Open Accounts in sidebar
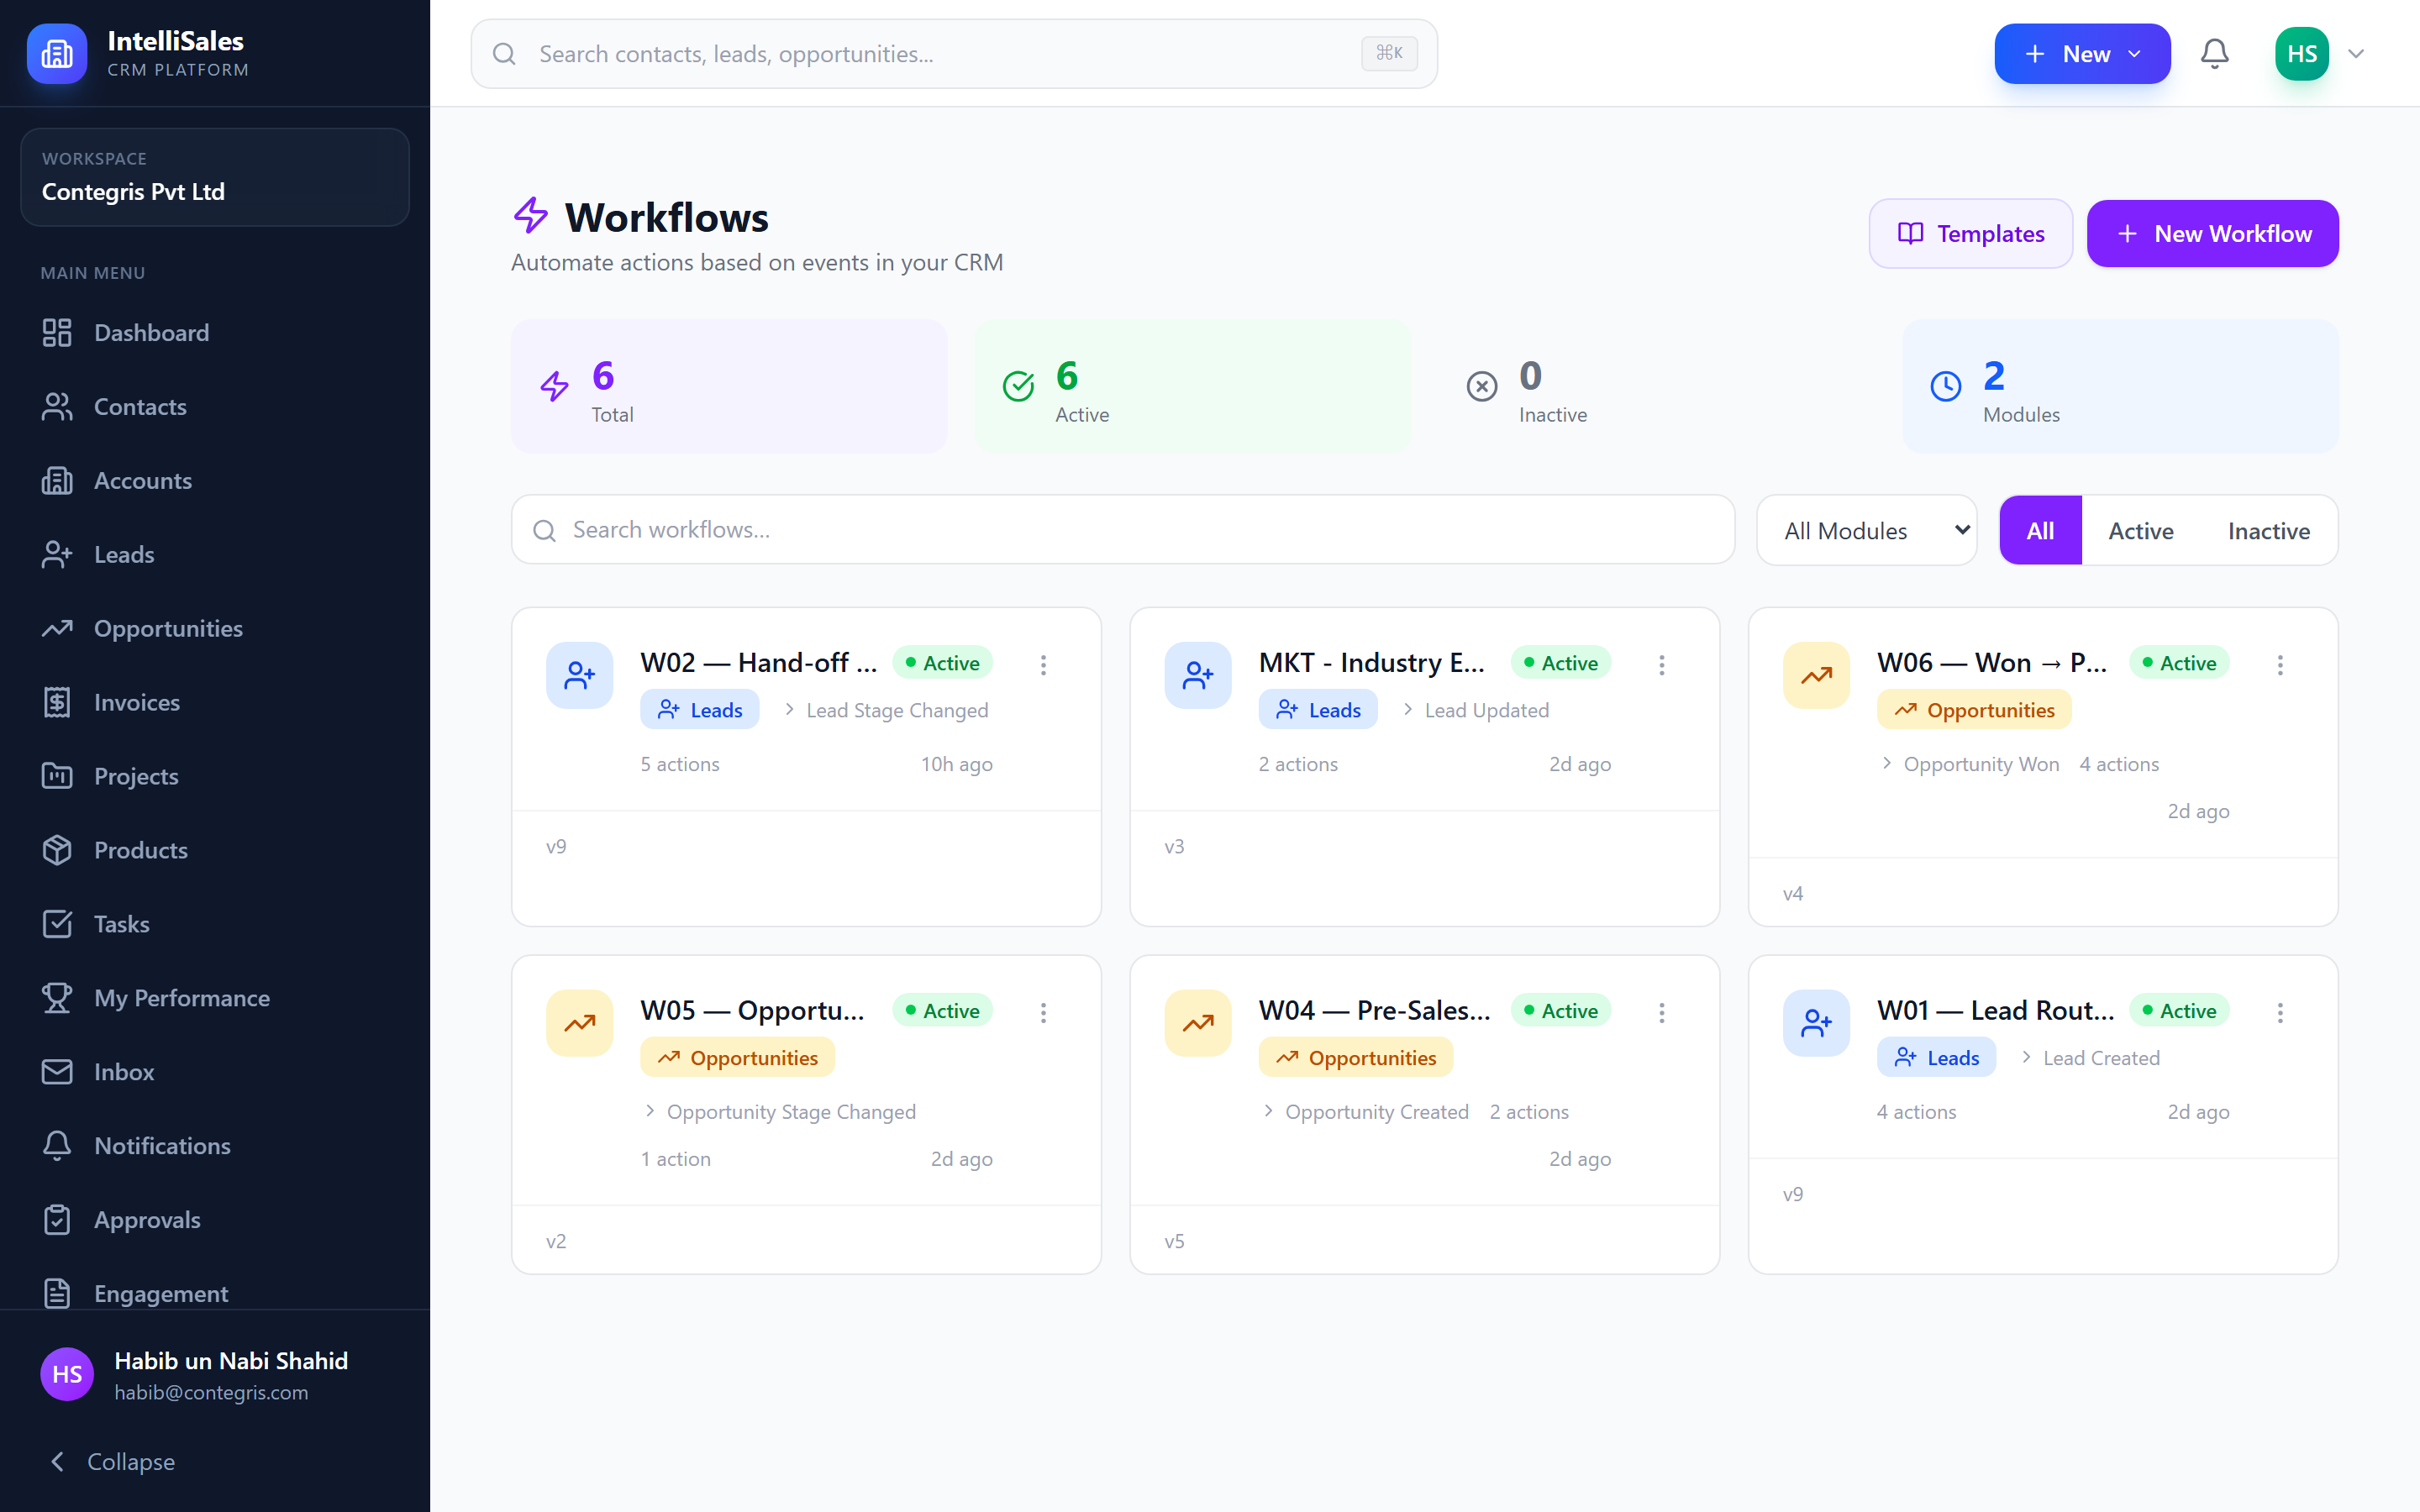 (x=215, y=481)
